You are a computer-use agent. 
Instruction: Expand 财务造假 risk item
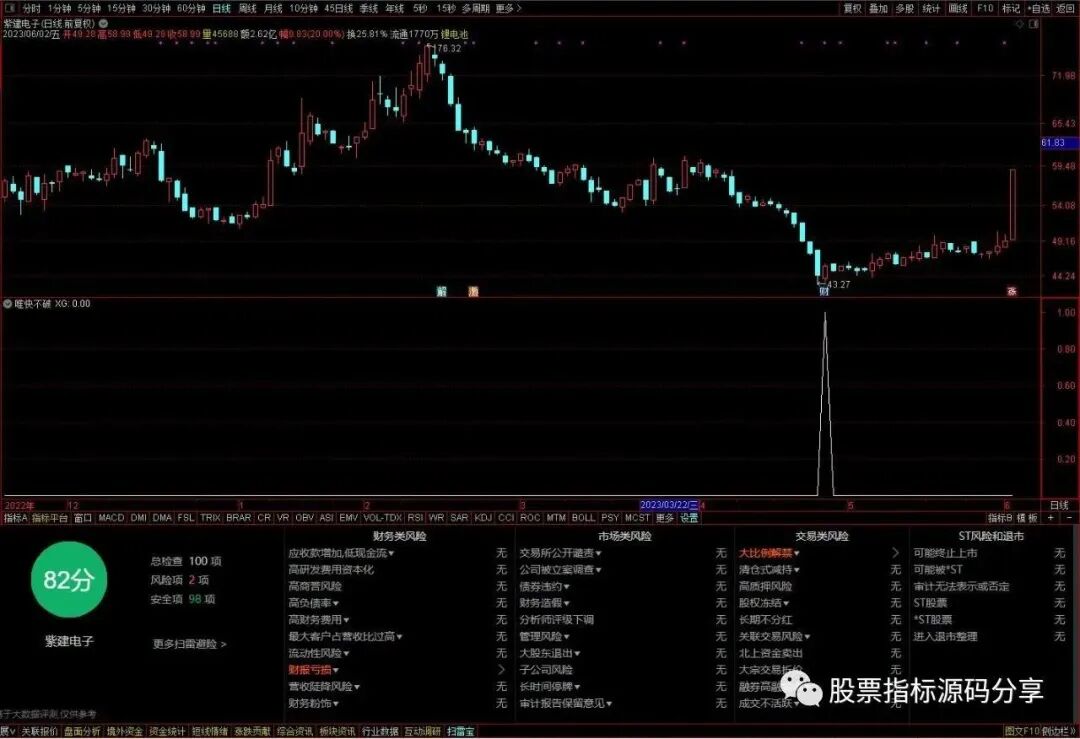click(x=544, y=603)
